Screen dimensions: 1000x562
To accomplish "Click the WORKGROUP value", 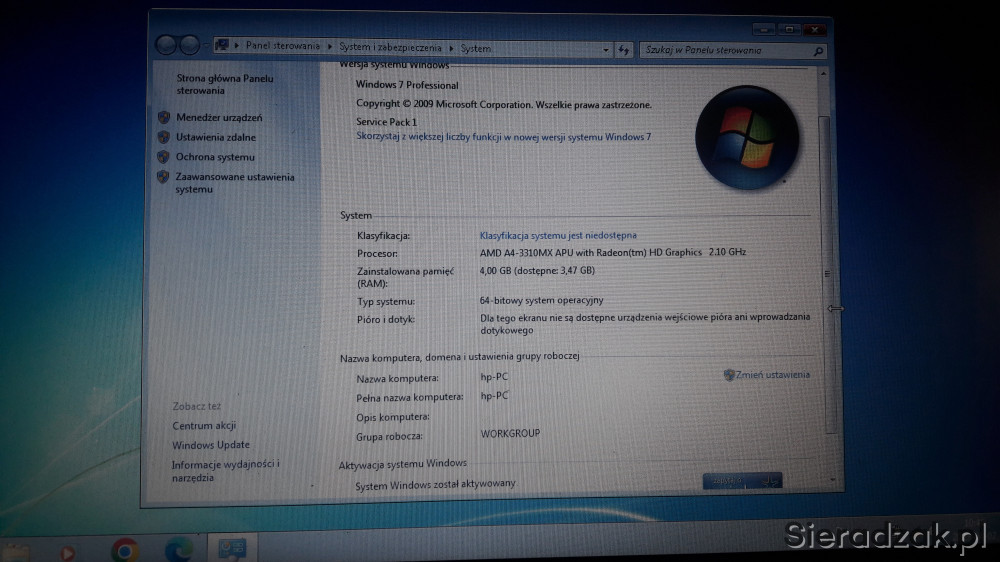I will [510, 434].
